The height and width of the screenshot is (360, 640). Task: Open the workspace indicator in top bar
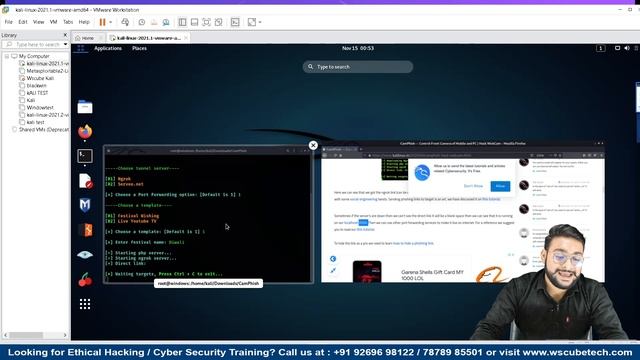pos(601,48)
